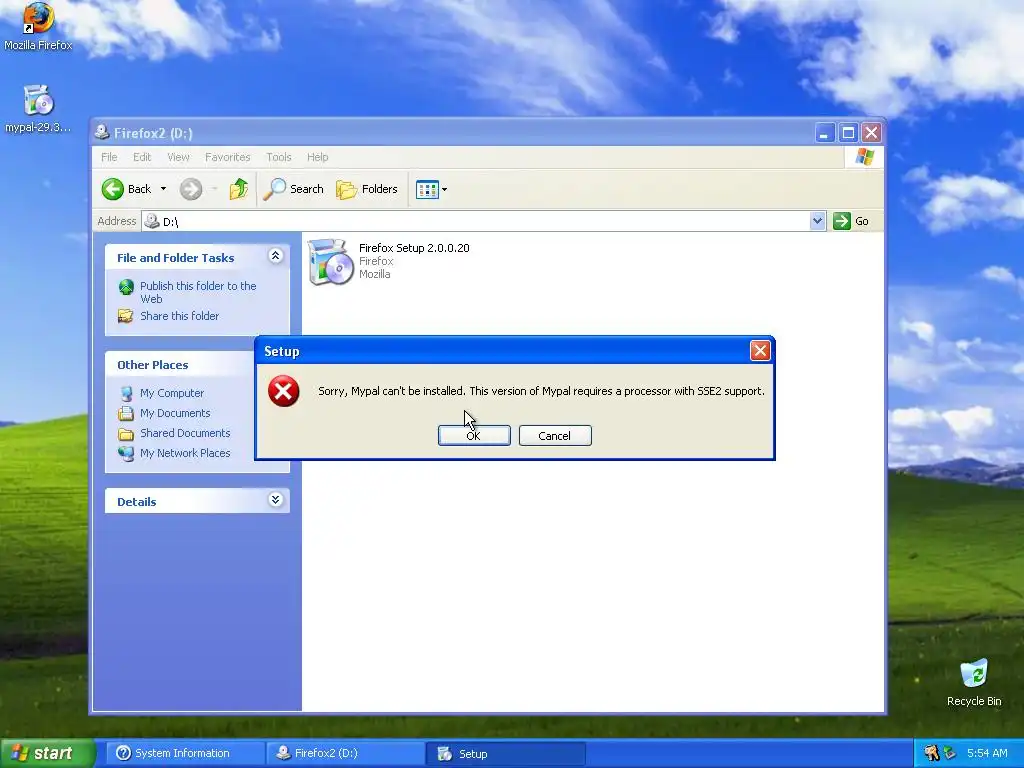Viewport: 1024px width, 768px height.
Task: Click Publish this folder to the Web
Action: coord(198,292)
